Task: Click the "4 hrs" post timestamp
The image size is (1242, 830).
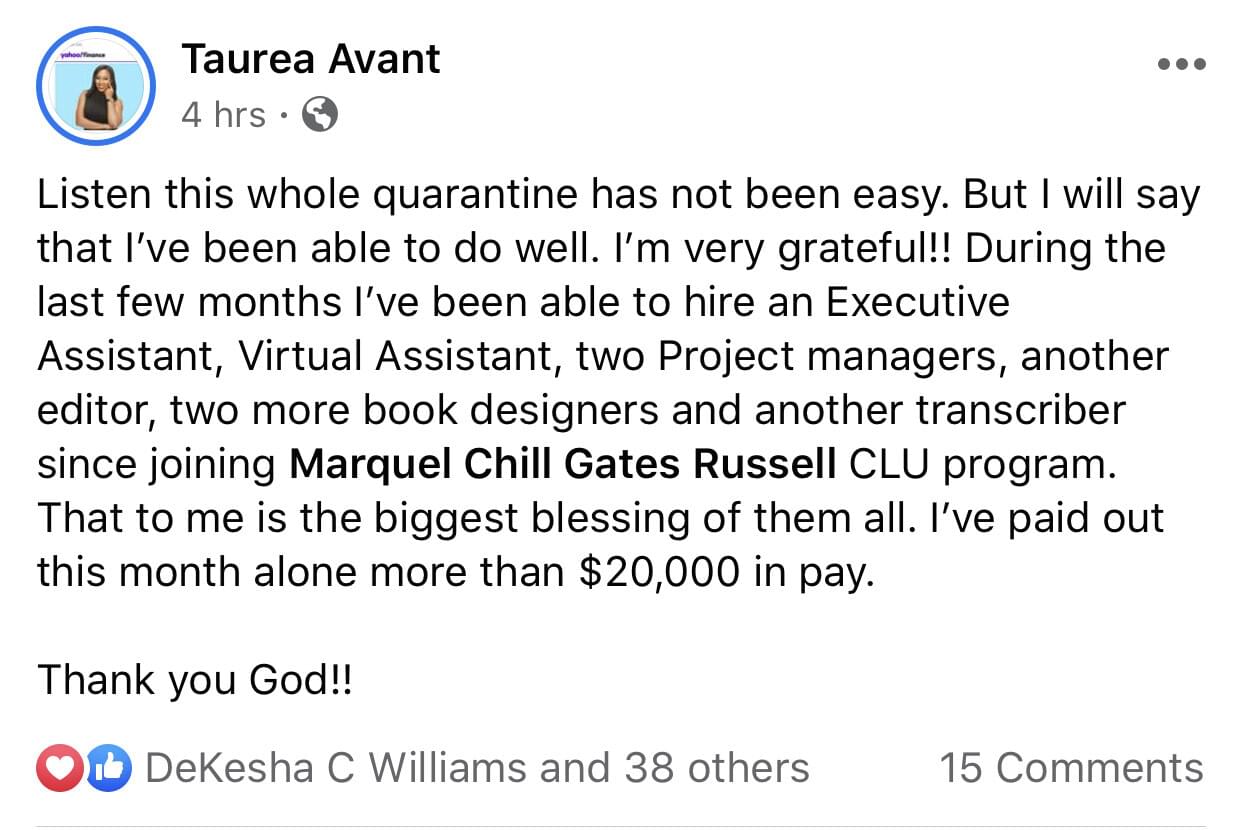Action: 224,116
